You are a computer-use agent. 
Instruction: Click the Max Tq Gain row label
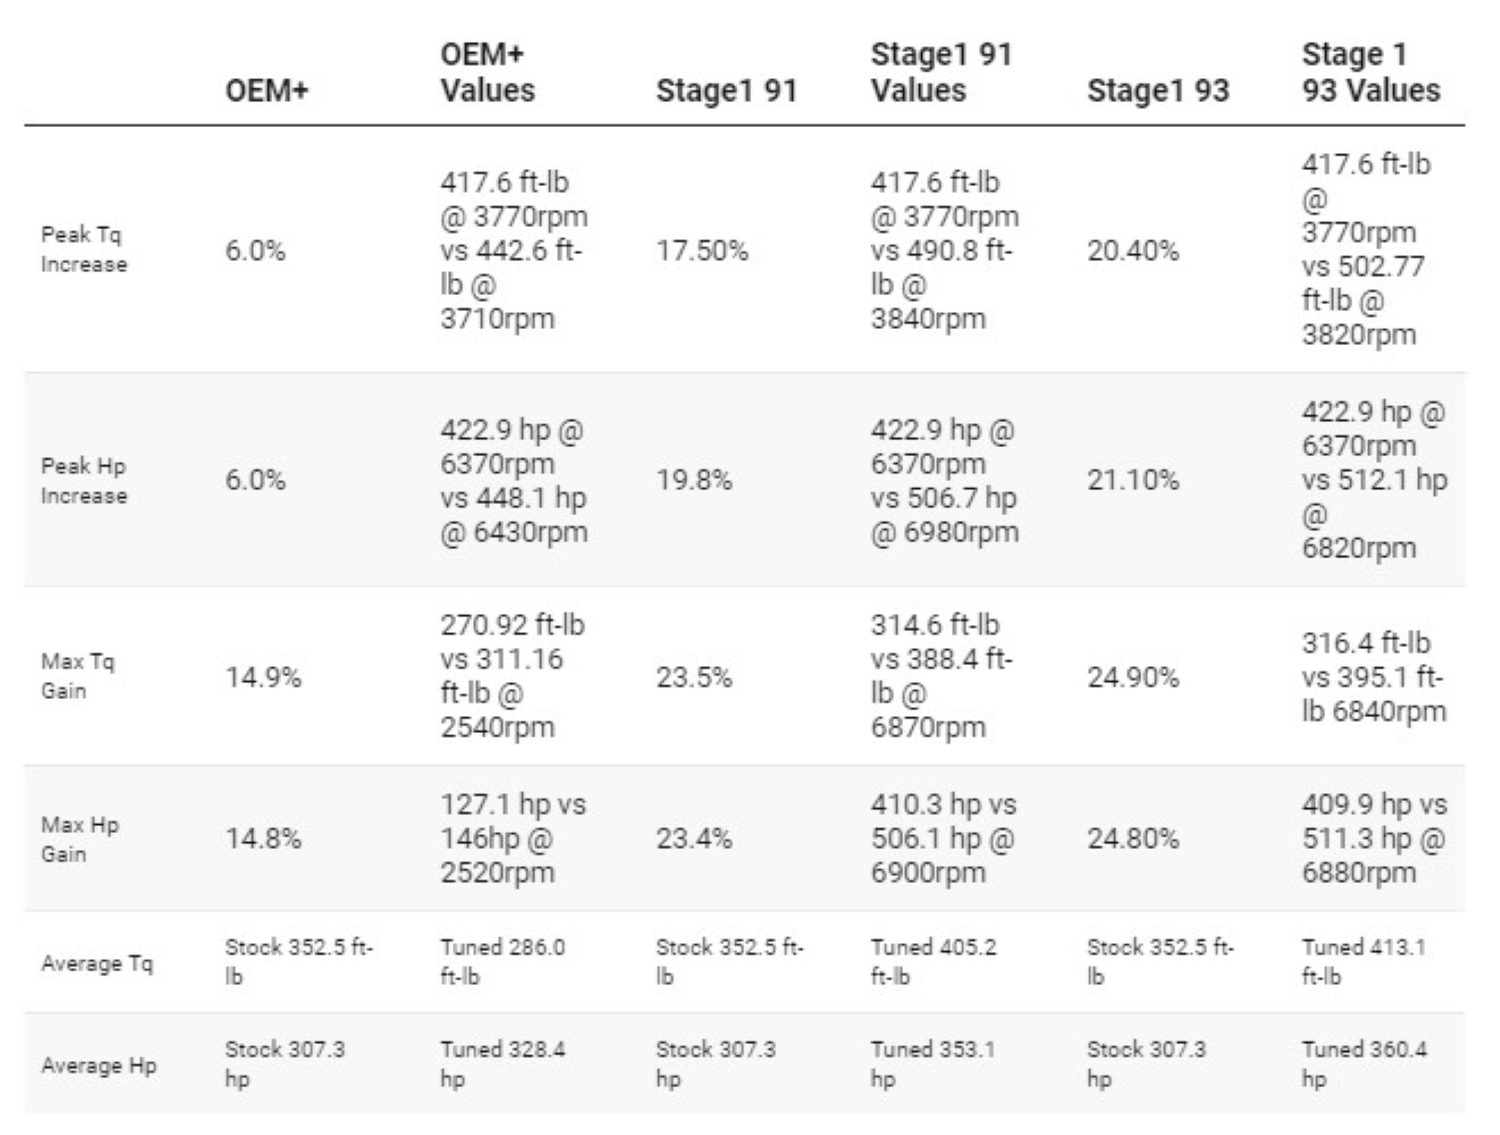pos(78,676)
